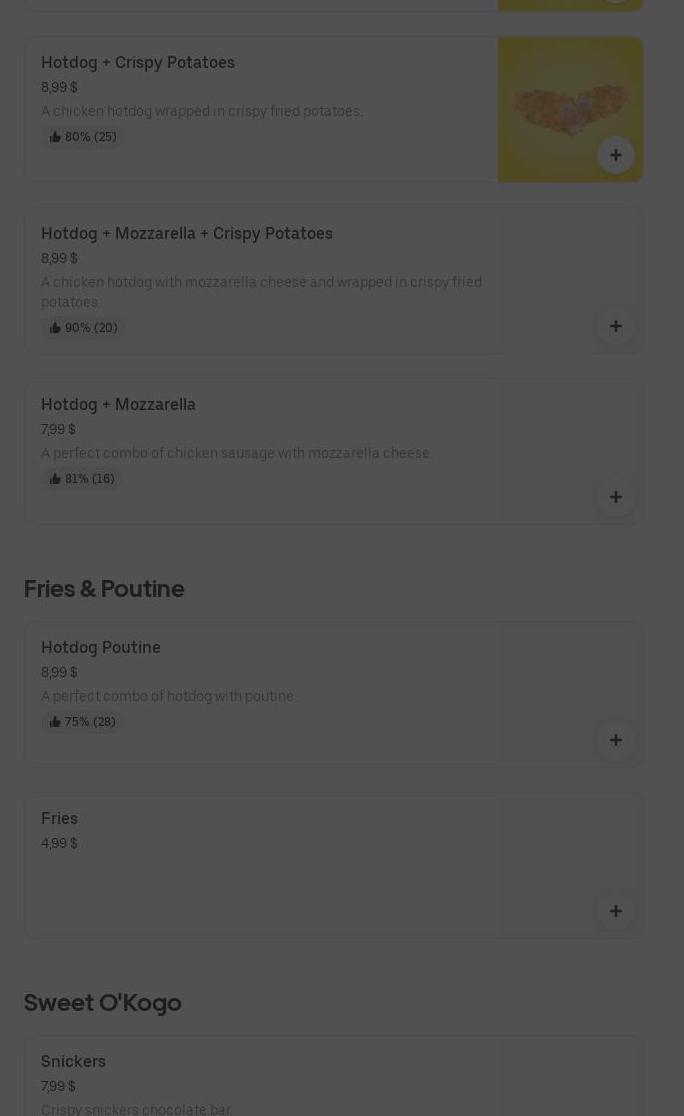Image resolution: width=684 pixels, height=1116 pixels.
Task: Click thumbs-up icon beside 75% (28) rating
Action: [55, 722]
